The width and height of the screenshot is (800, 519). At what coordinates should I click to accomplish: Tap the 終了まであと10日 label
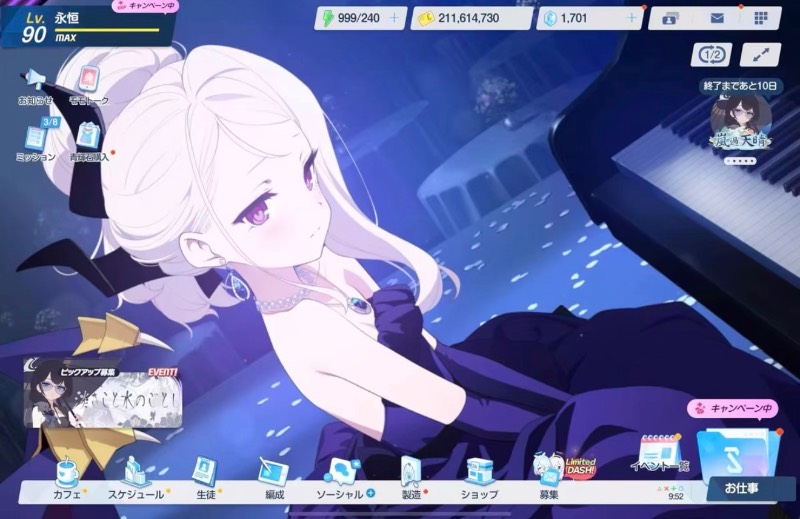(740, 86)
